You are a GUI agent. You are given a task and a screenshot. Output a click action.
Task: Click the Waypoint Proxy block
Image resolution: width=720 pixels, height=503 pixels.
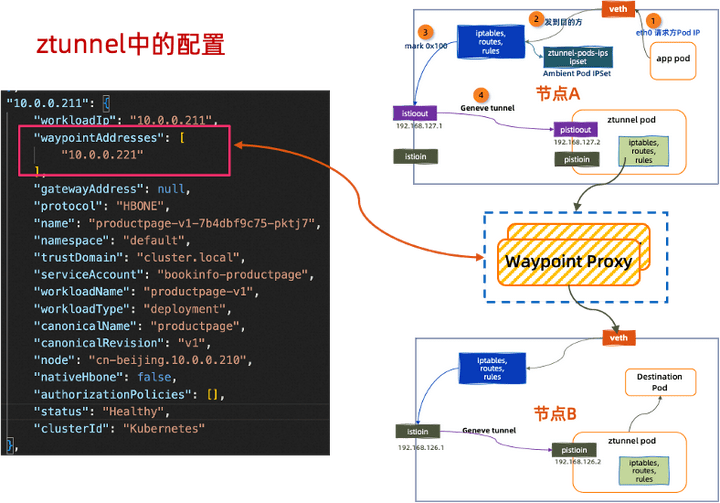pos(568,262)
